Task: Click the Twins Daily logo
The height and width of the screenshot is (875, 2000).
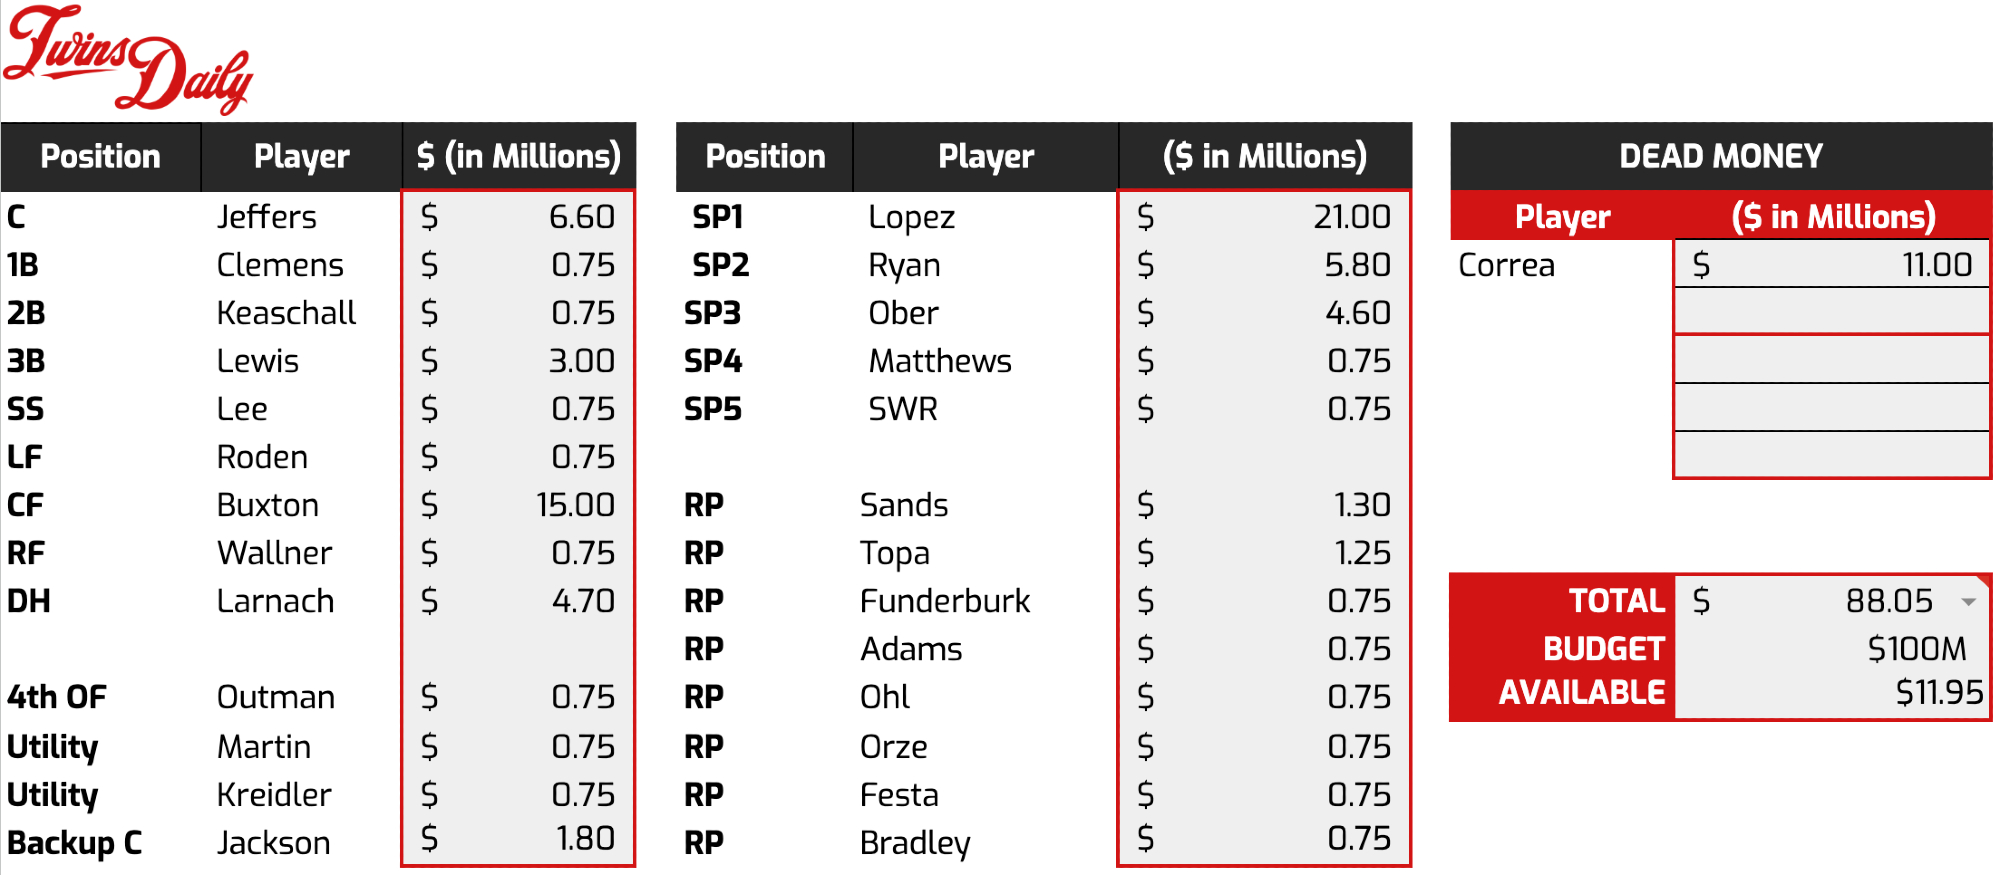Action: [x=128, y=58]
